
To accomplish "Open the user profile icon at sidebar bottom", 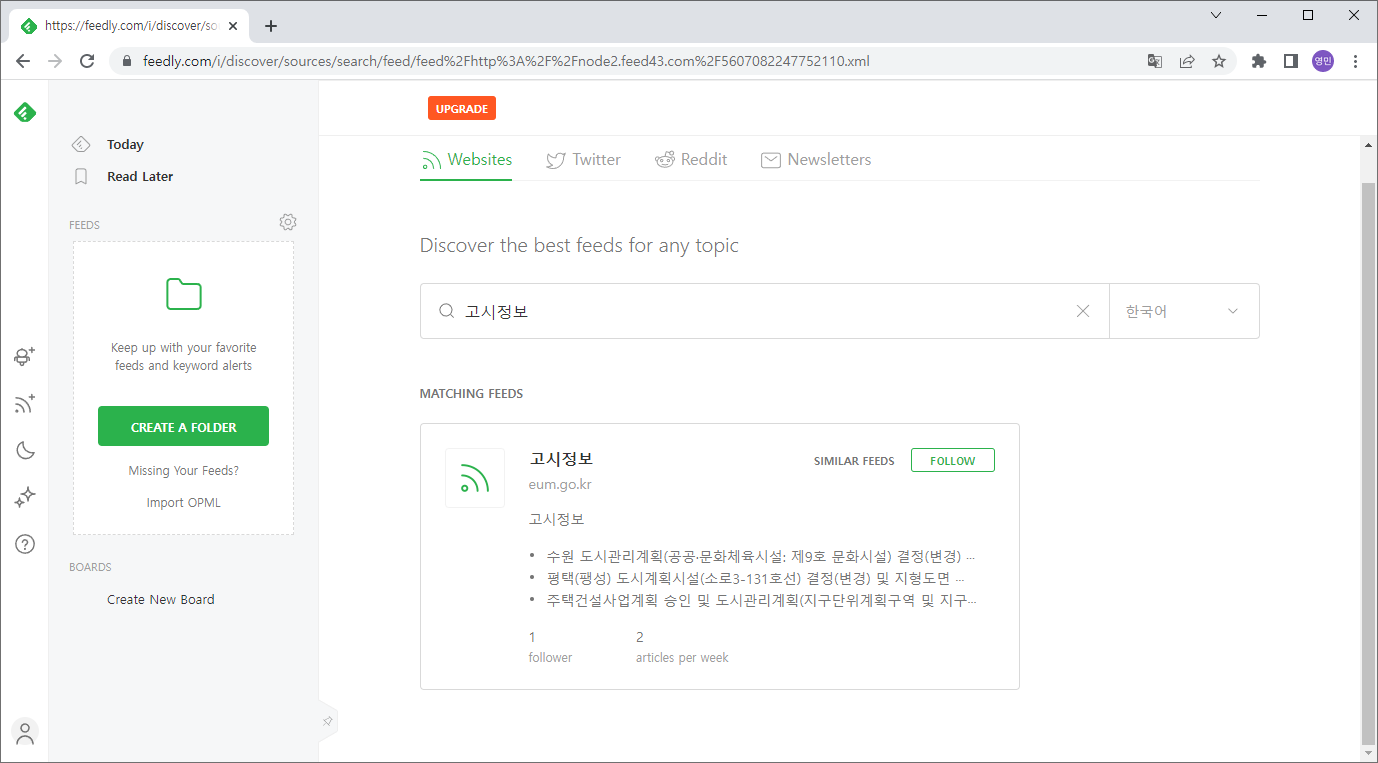I will coord(25,733).
